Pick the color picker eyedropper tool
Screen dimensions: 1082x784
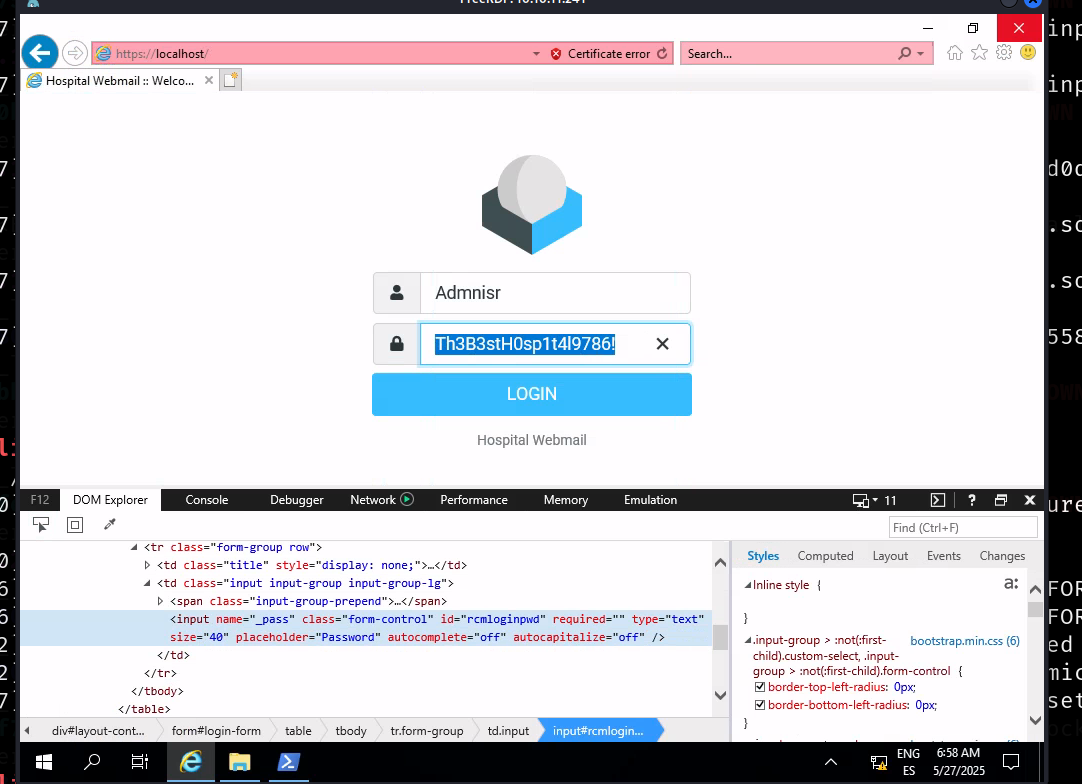click(110, 525)
